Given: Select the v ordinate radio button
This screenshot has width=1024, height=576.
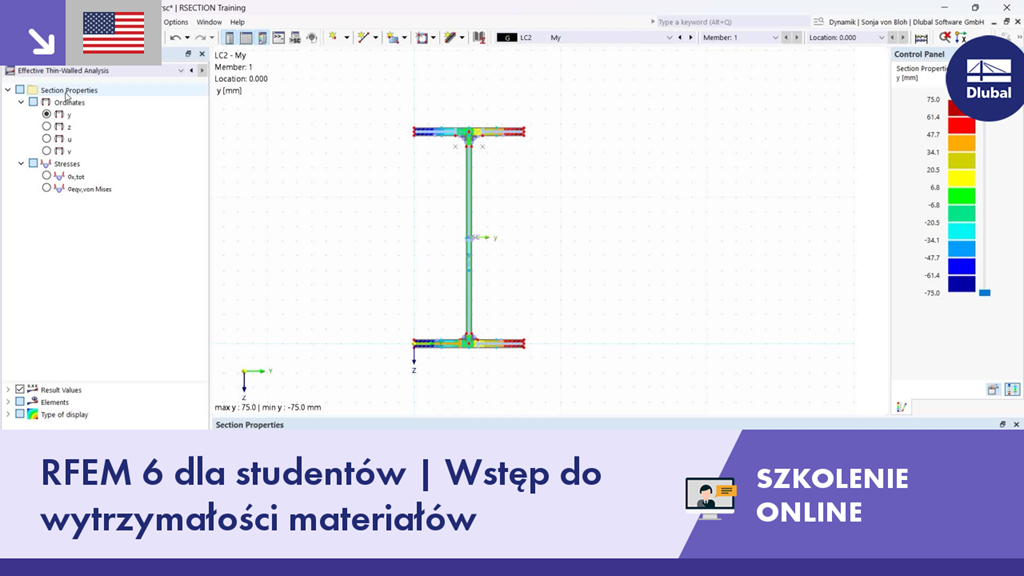Looking at the screenshot, I should coord(46,151).
